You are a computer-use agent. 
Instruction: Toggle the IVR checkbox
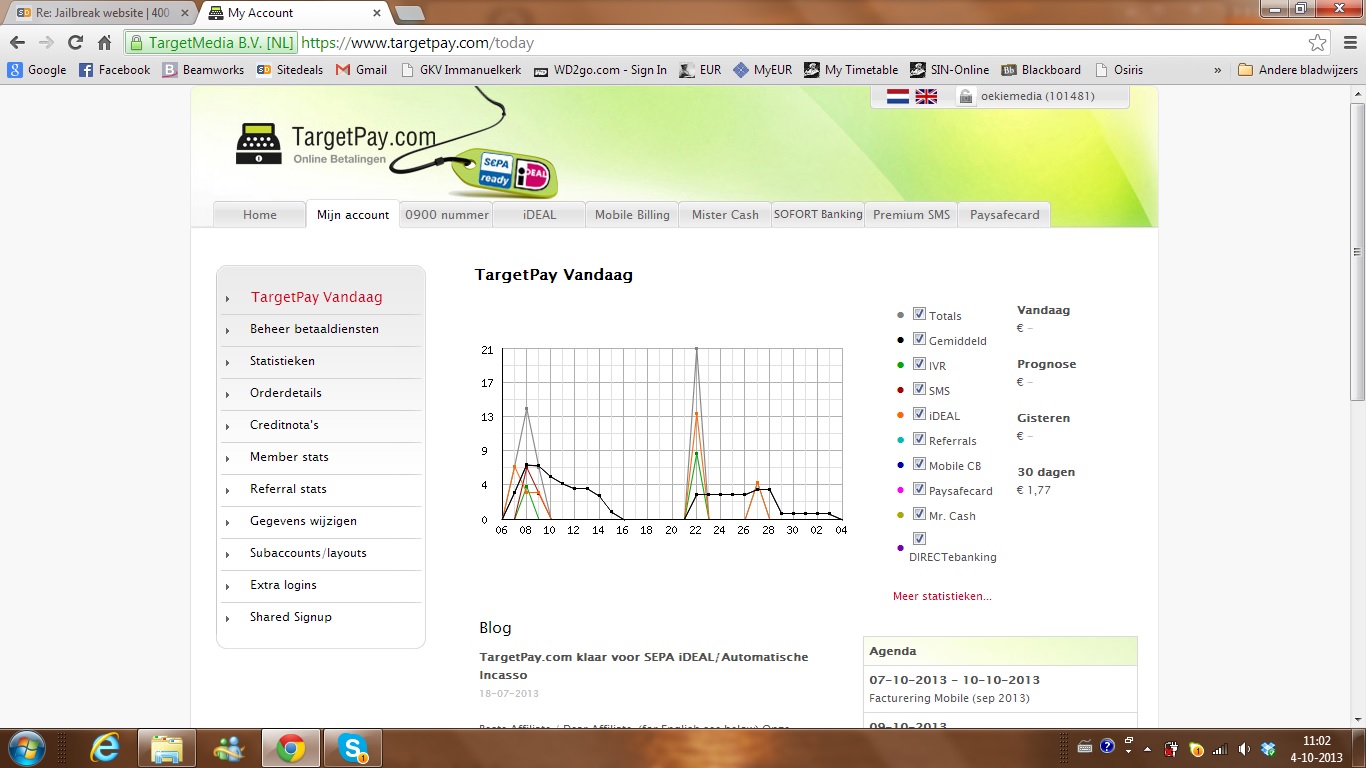pyautogui.click(x=919, y=364)
